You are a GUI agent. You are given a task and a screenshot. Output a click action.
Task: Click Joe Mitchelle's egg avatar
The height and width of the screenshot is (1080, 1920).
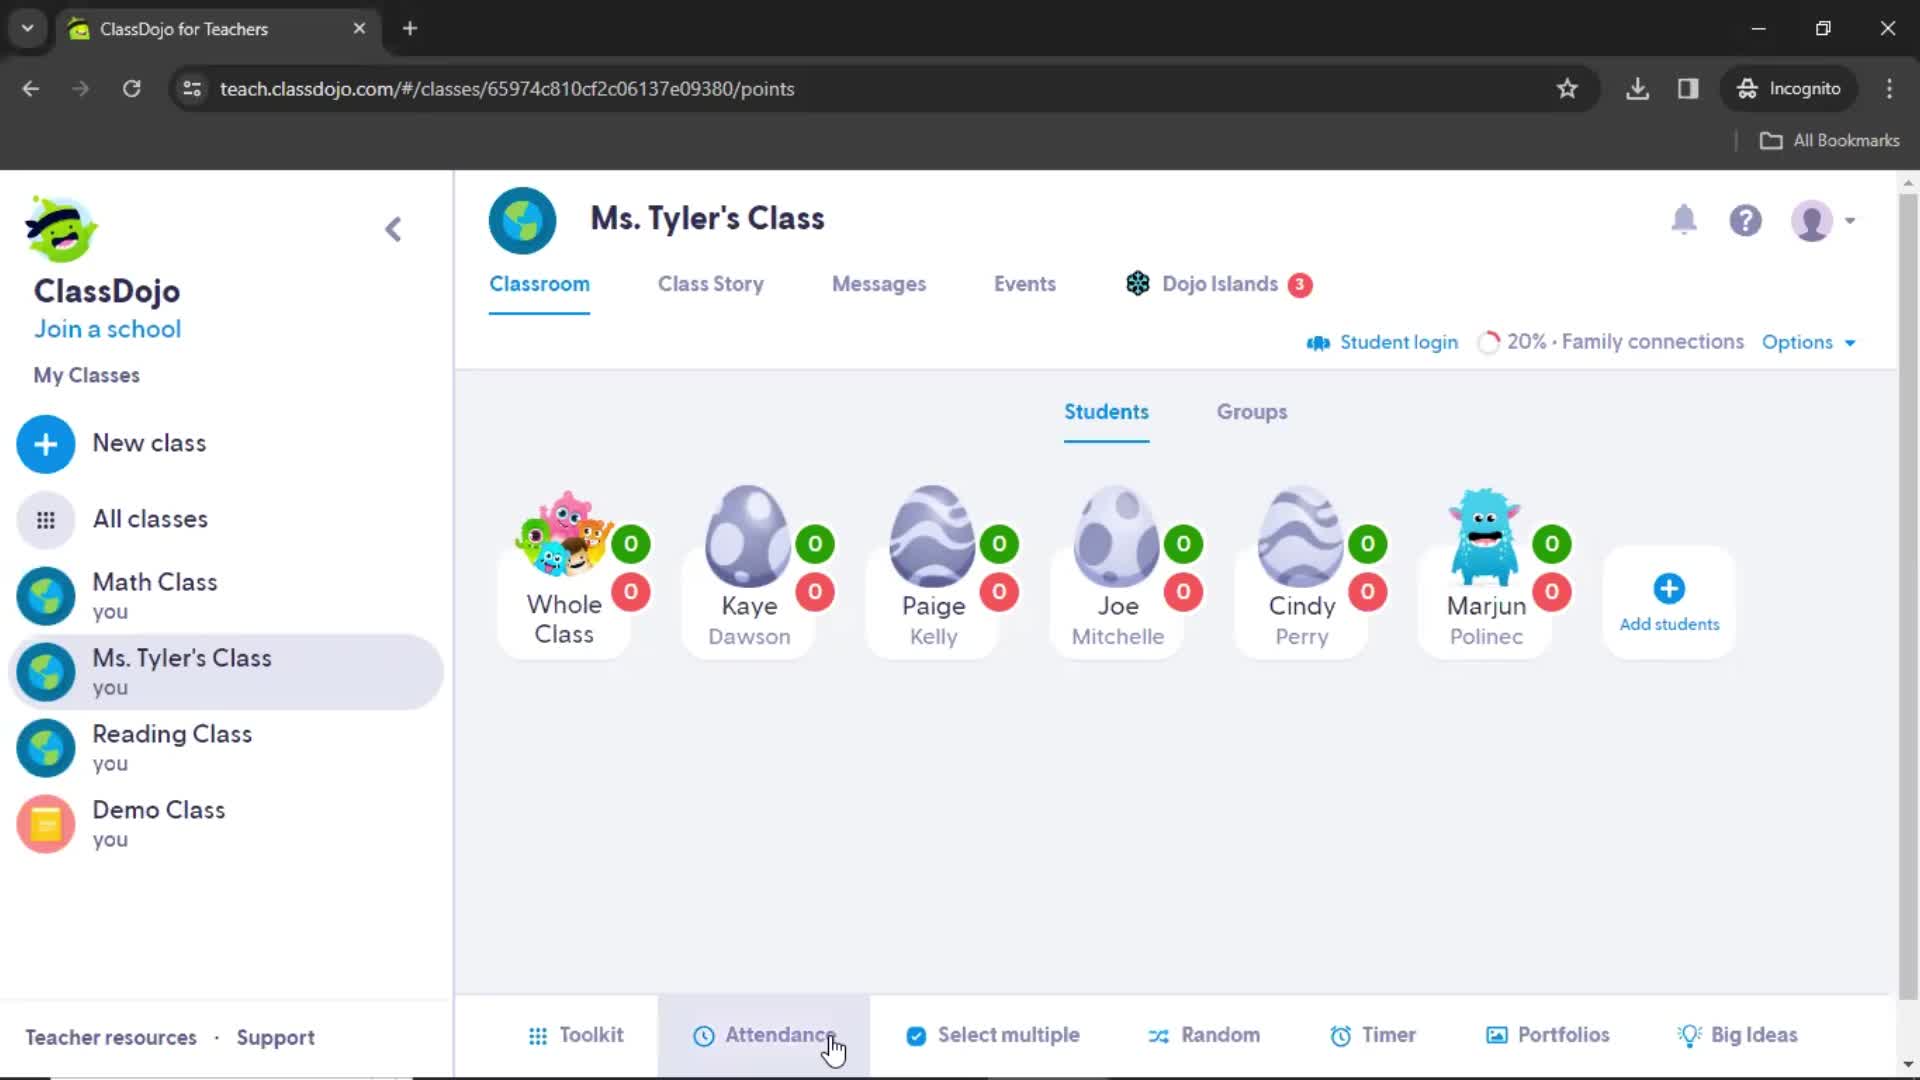coord(1116,536)
